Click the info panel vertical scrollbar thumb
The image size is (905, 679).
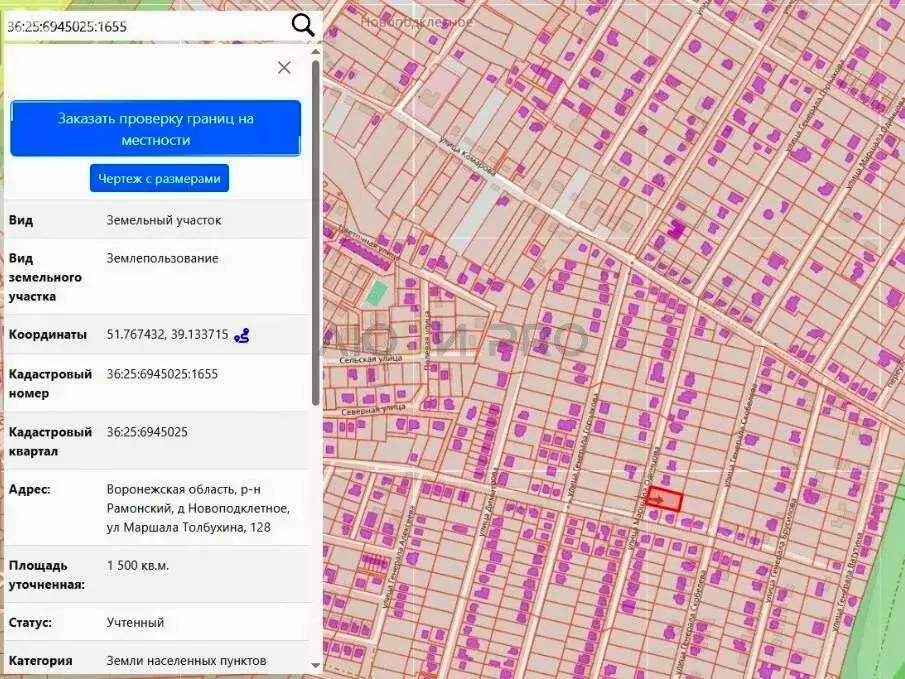click(x=316, y=231)
